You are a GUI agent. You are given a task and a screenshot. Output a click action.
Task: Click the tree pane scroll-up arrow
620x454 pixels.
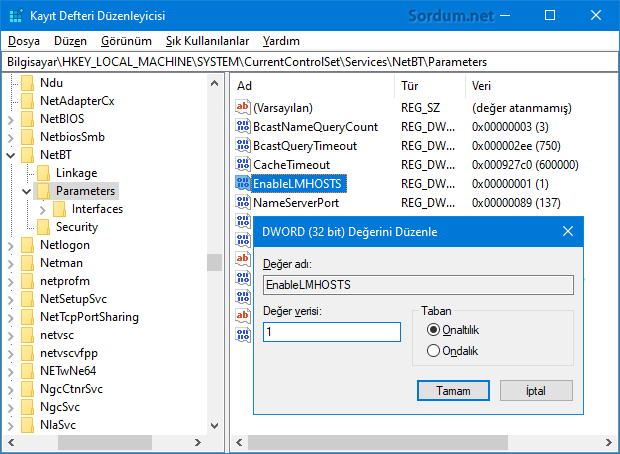coord(214,83)
